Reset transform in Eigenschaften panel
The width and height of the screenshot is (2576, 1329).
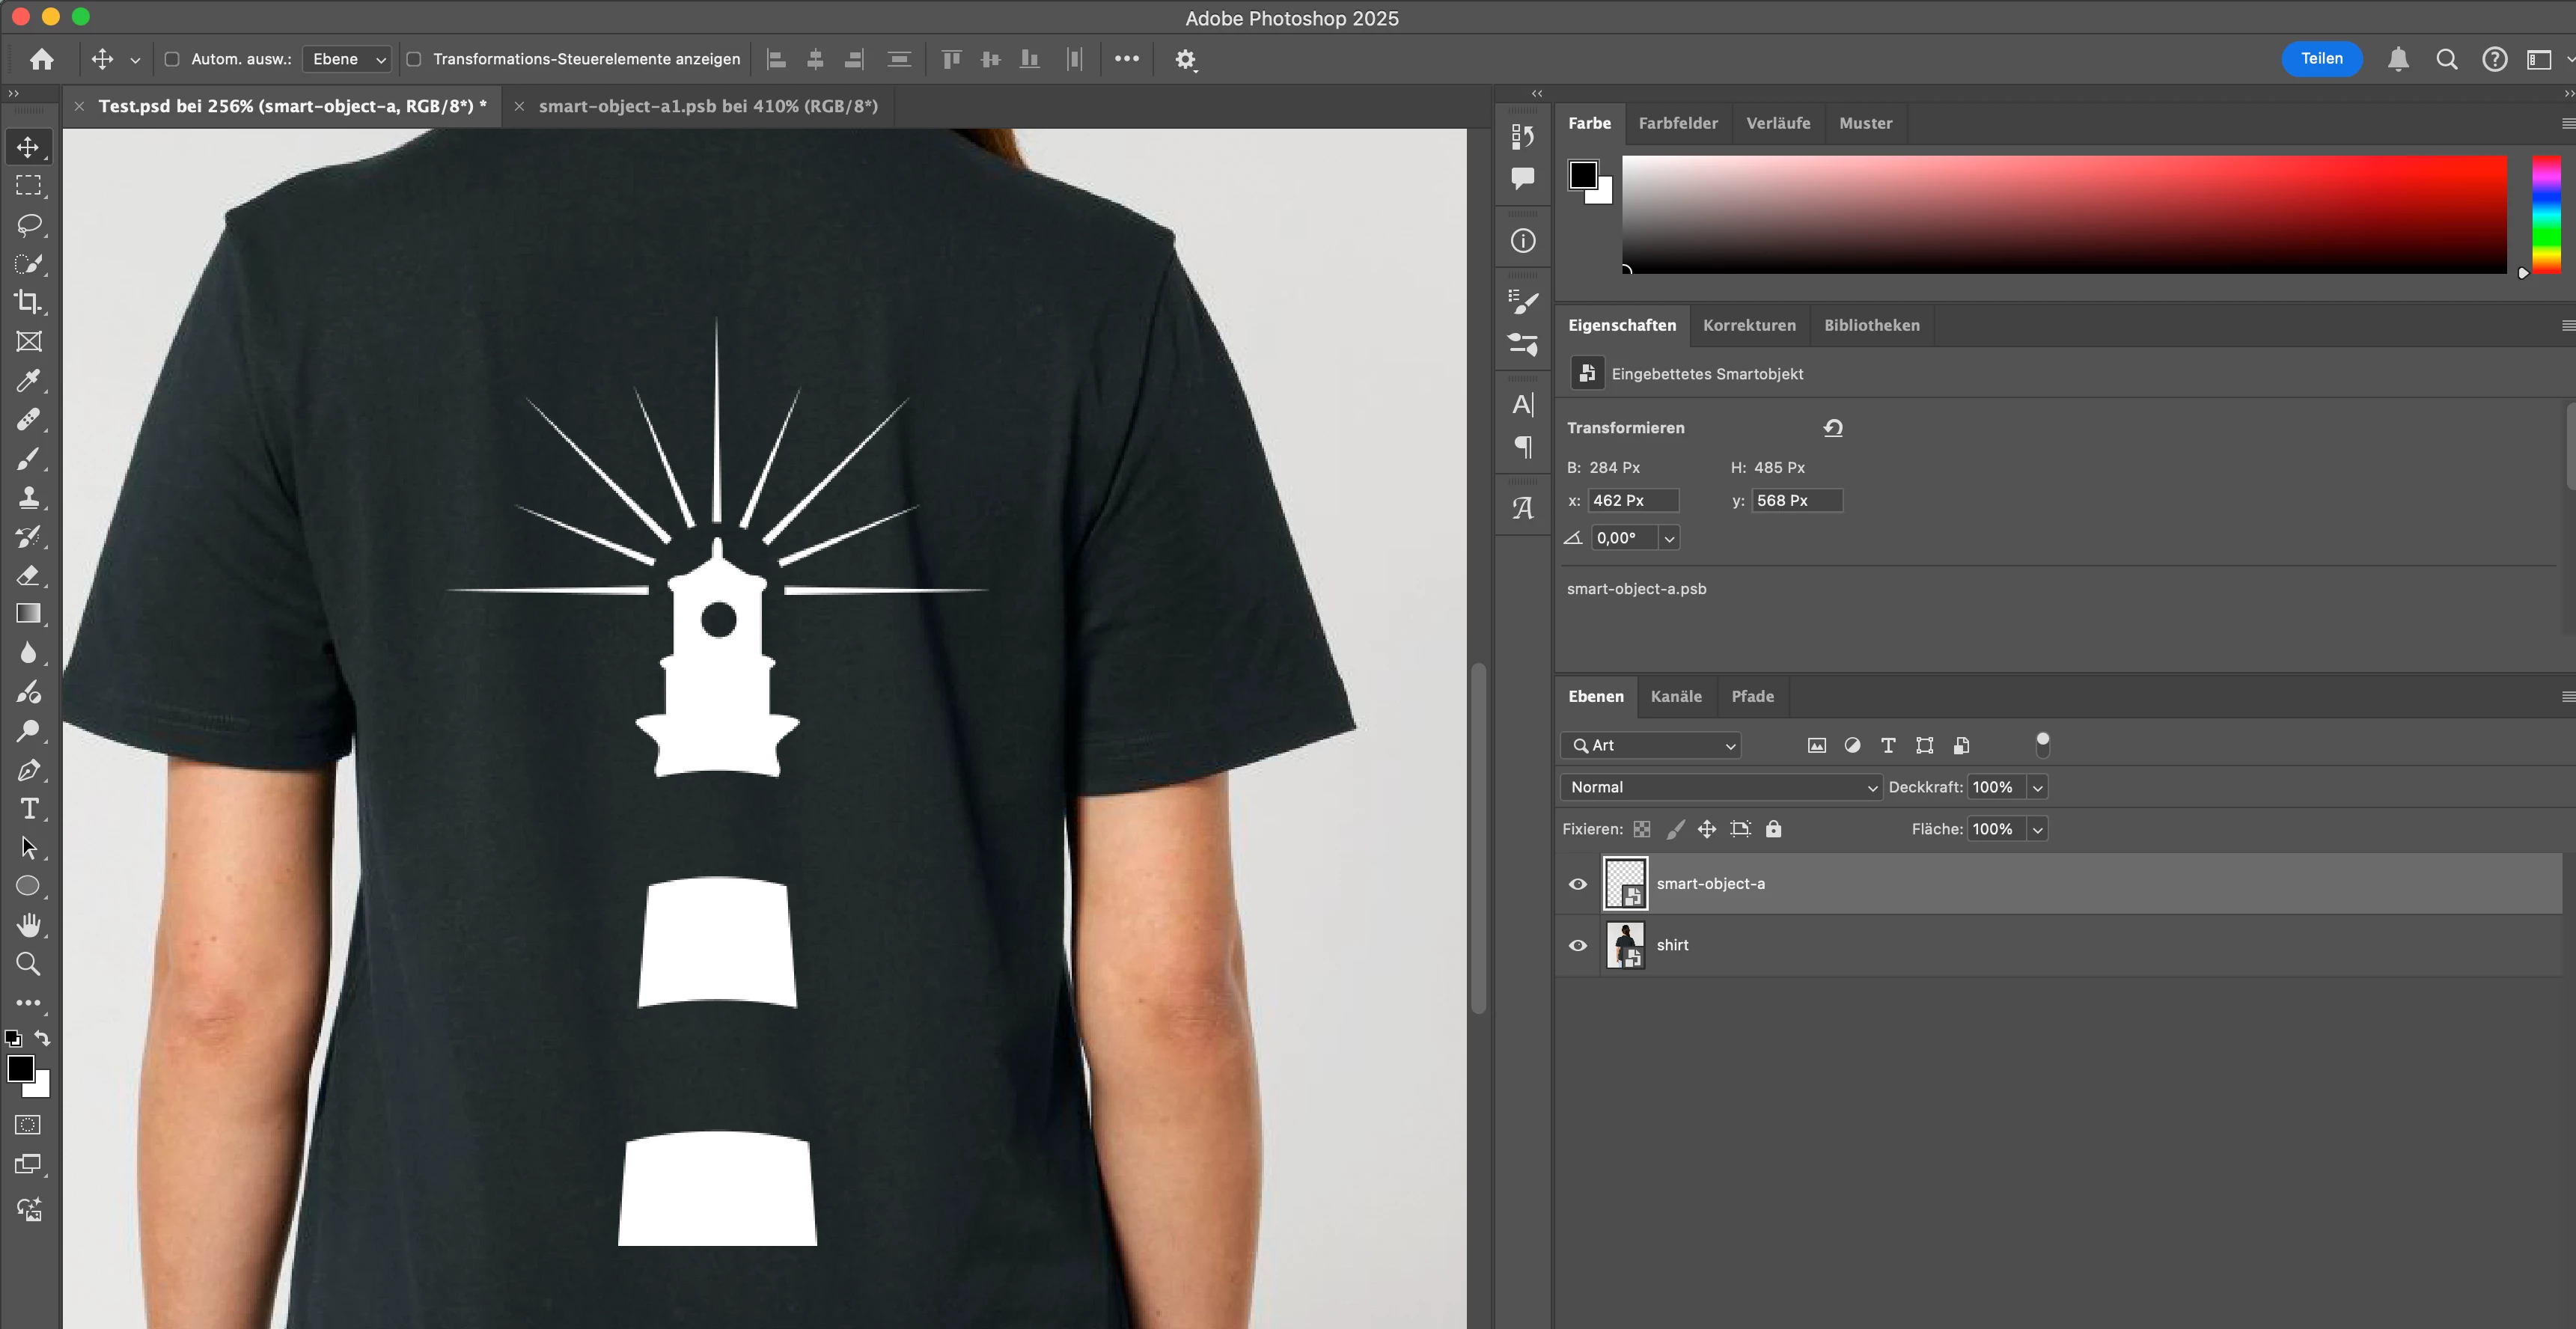pyautogui.click(x=1833, y=428)
